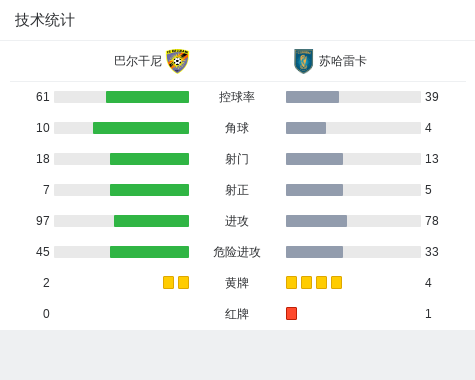Click the green 控球率 bar for 巴尔干尼
475x380 pixels.
[147, 97]
